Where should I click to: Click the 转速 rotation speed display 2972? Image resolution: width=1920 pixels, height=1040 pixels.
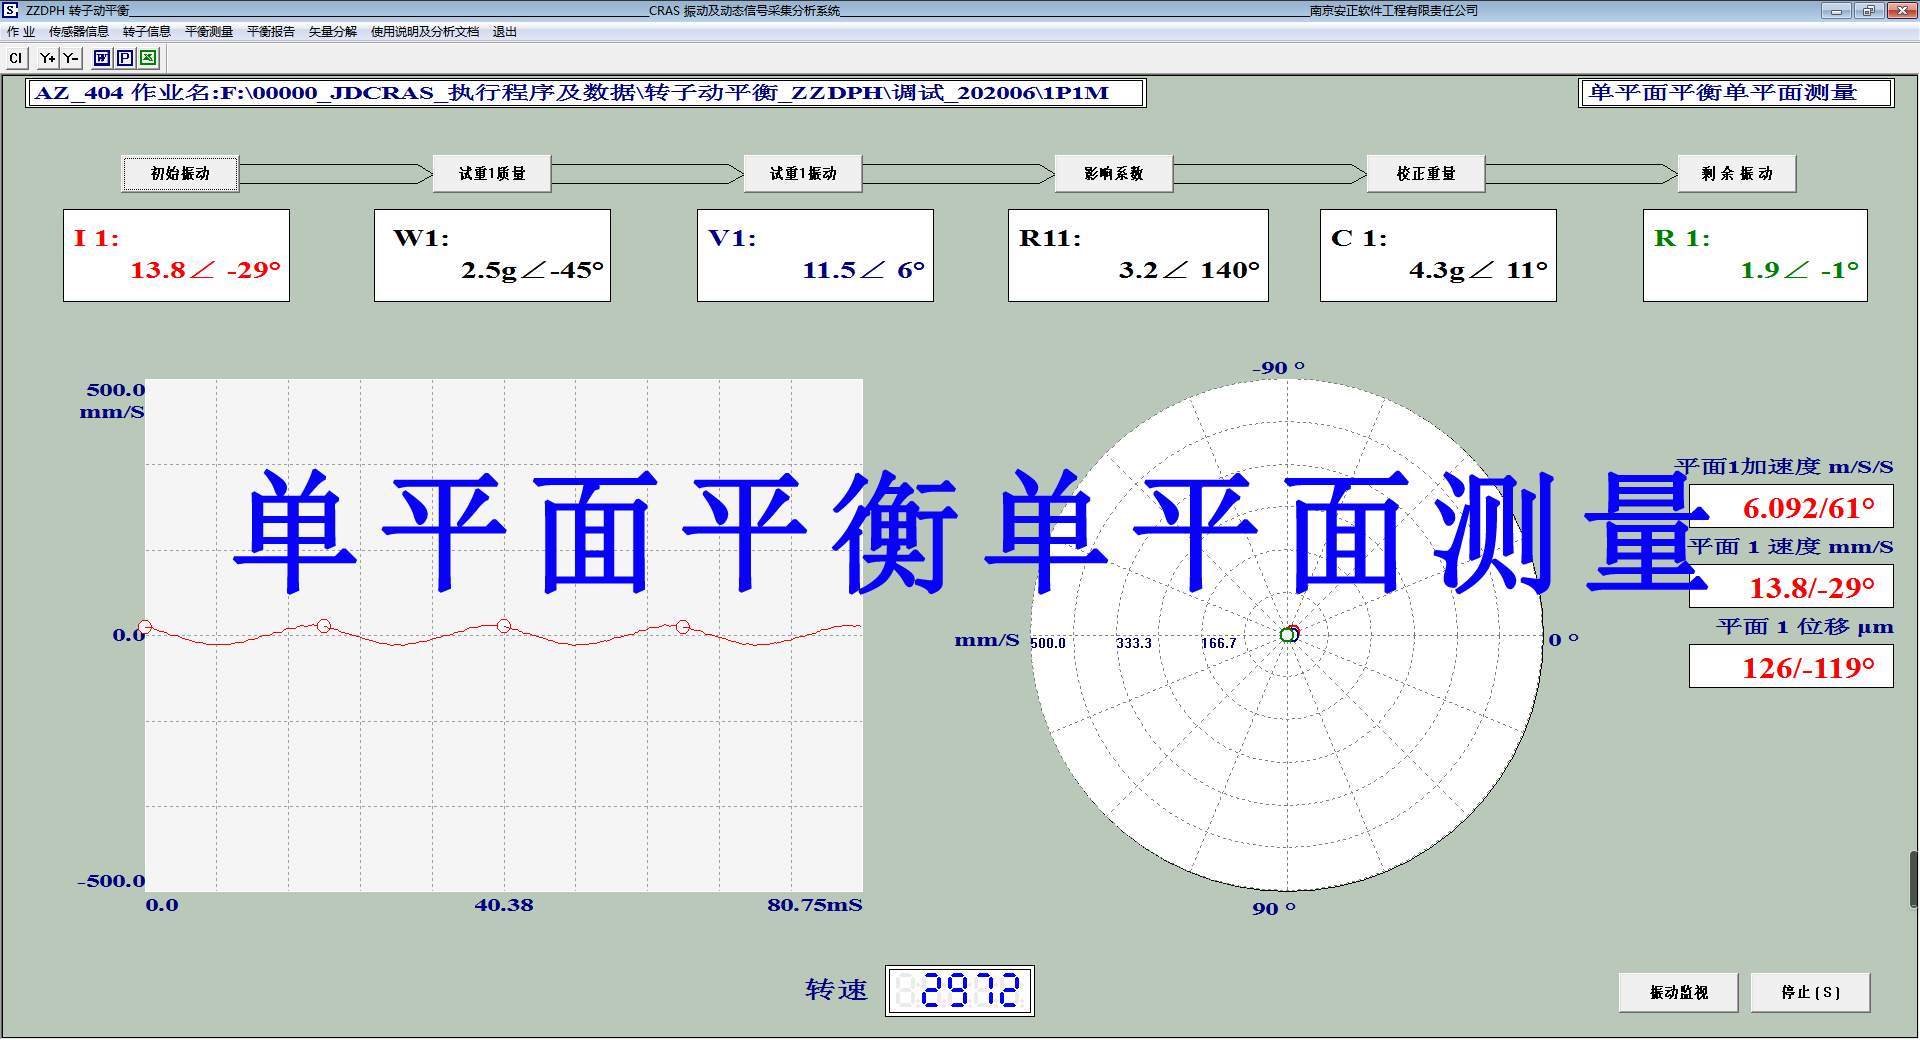click(960, 991)
